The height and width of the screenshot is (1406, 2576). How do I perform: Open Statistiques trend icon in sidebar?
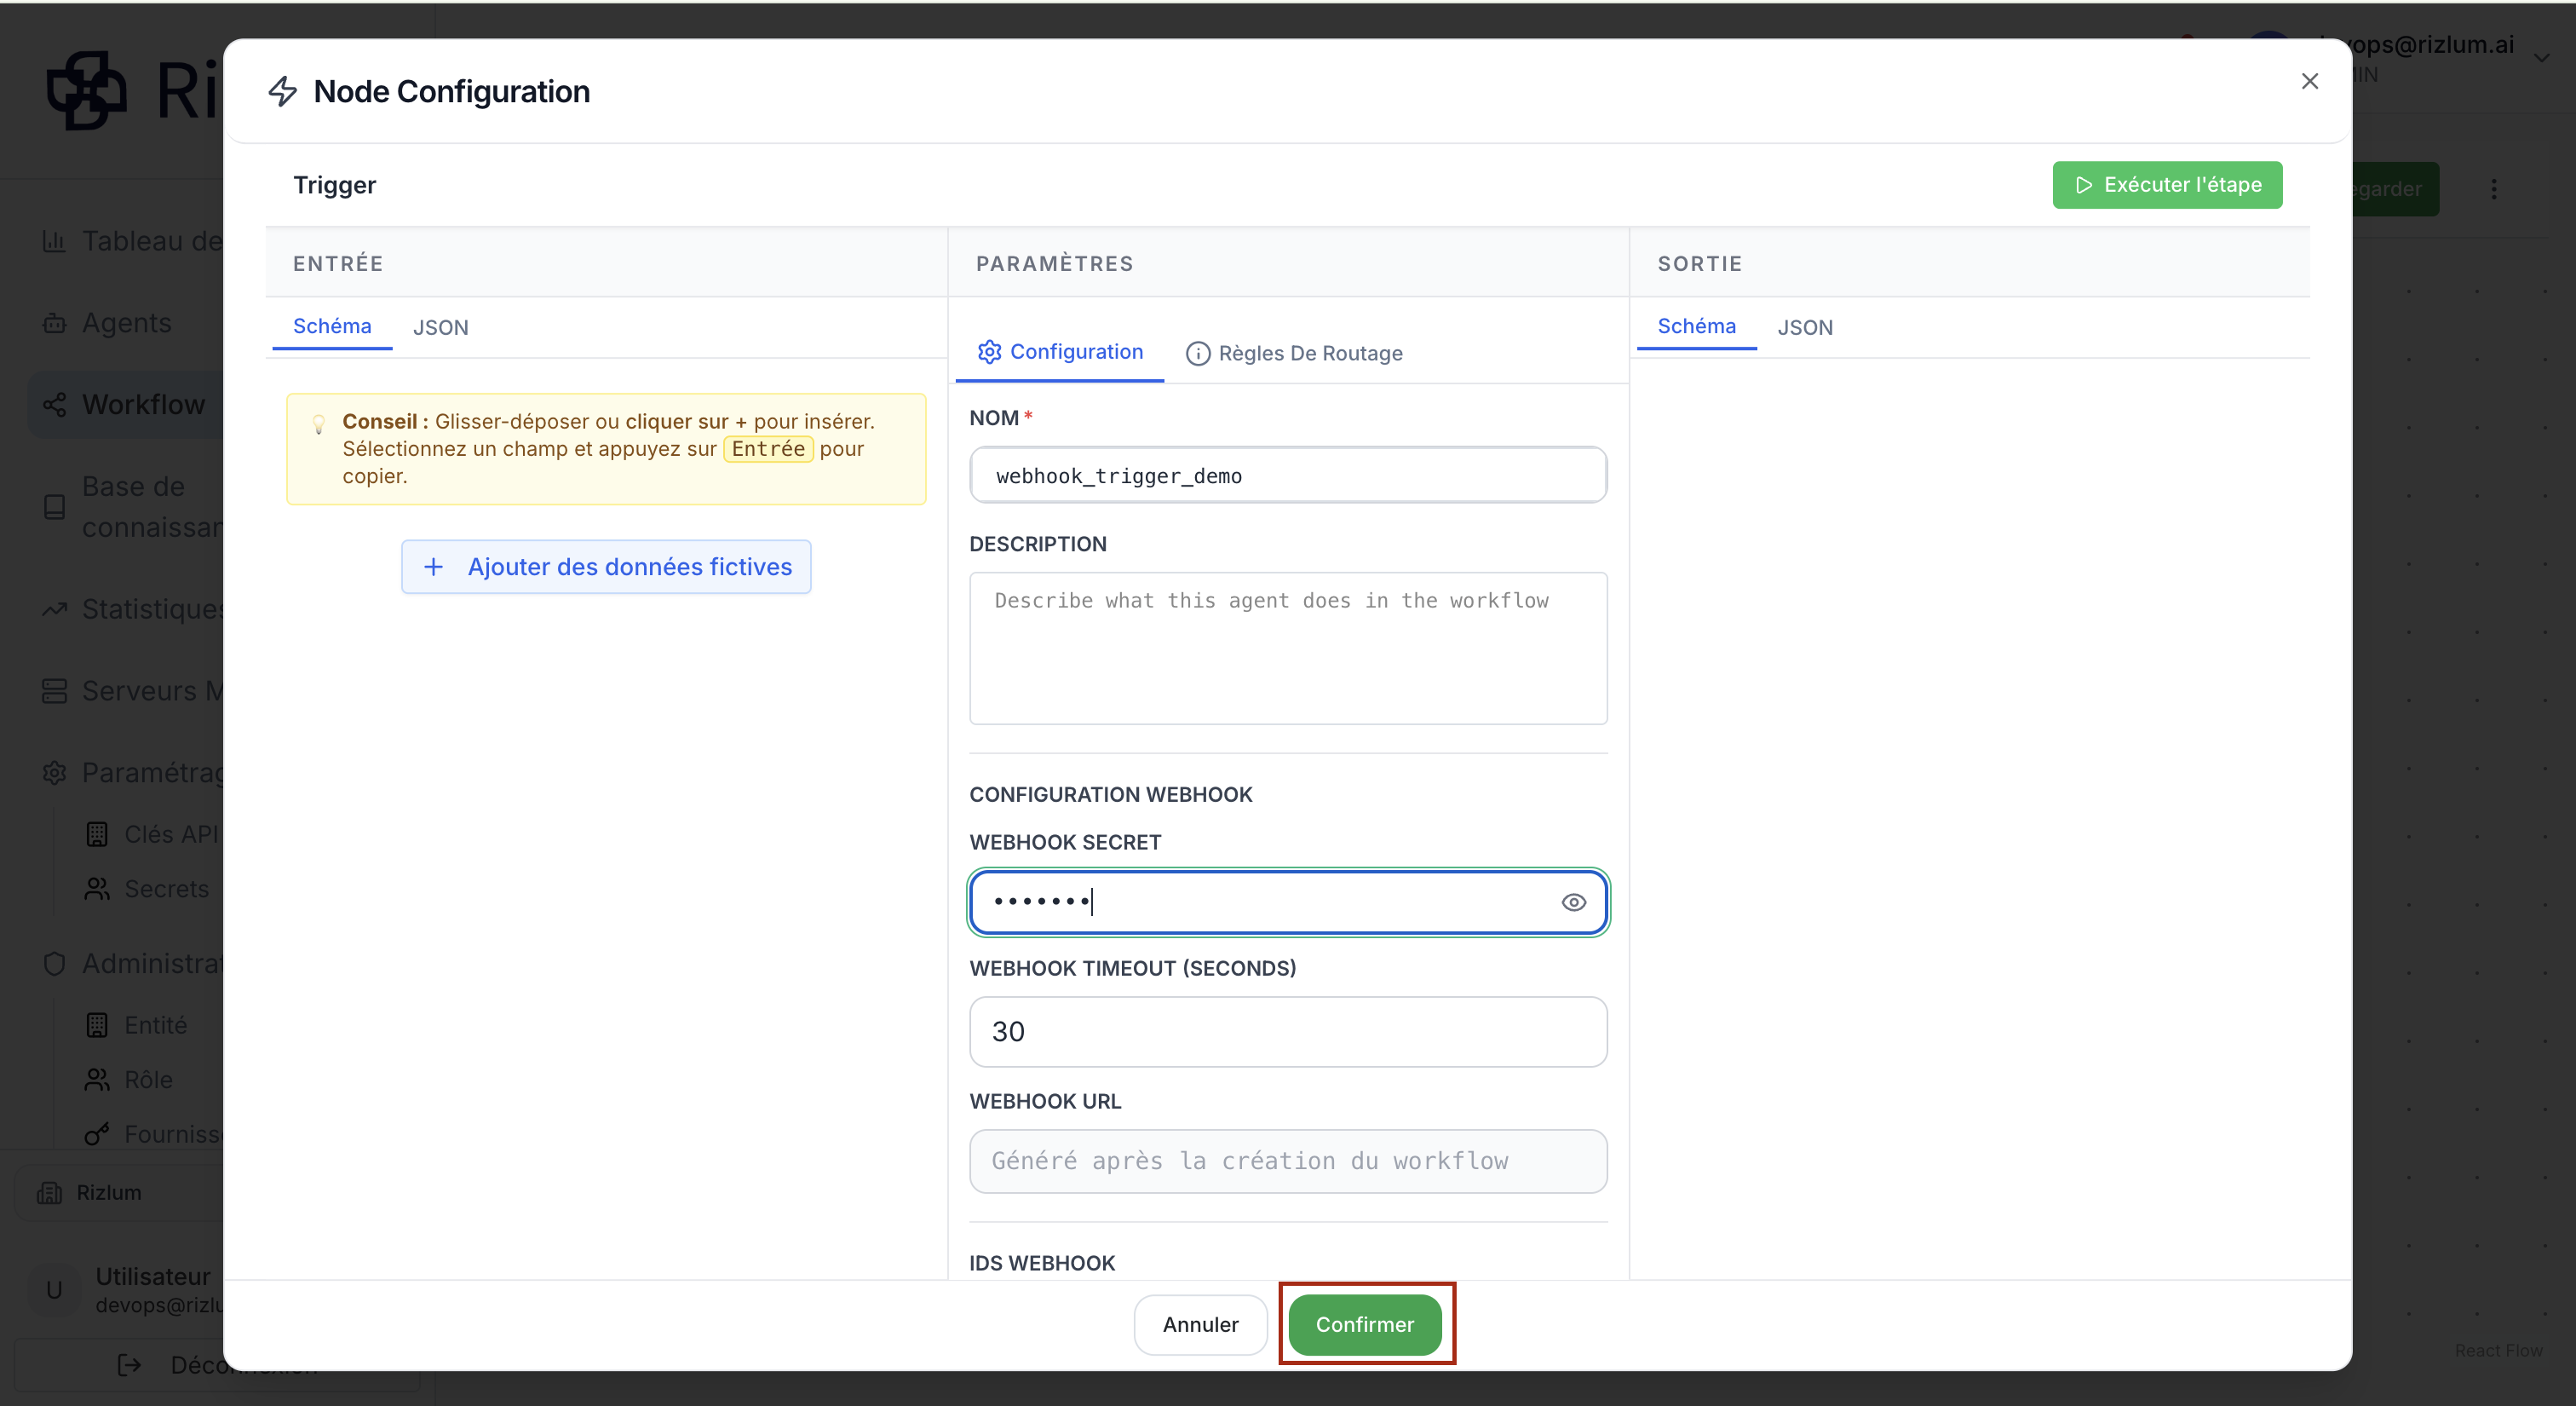(x=54, y=609)
